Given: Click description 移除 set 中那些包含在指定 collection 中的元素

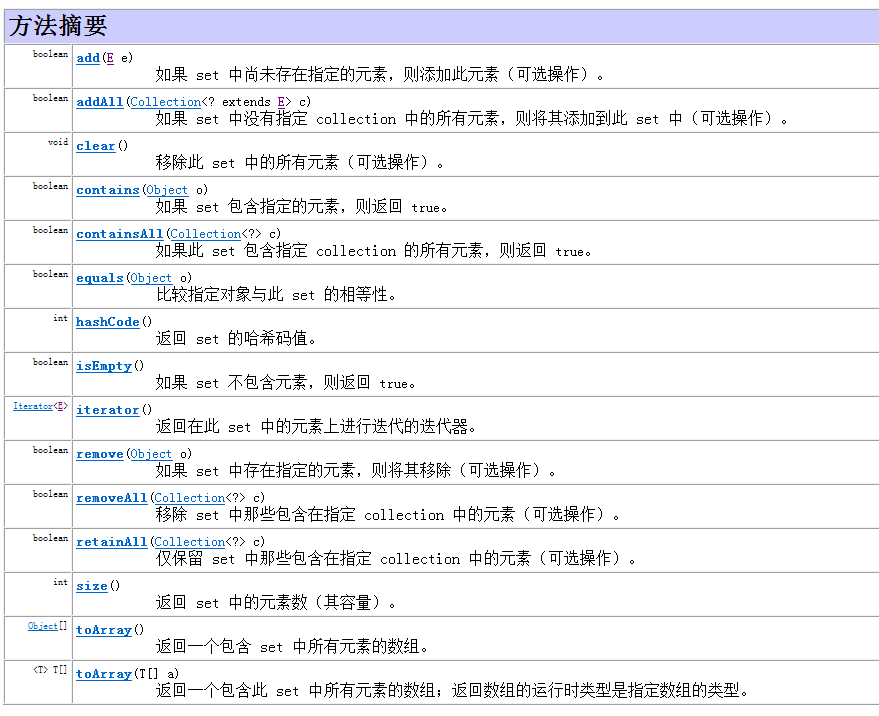Looking at the screenshot, I should coord(388,515).
